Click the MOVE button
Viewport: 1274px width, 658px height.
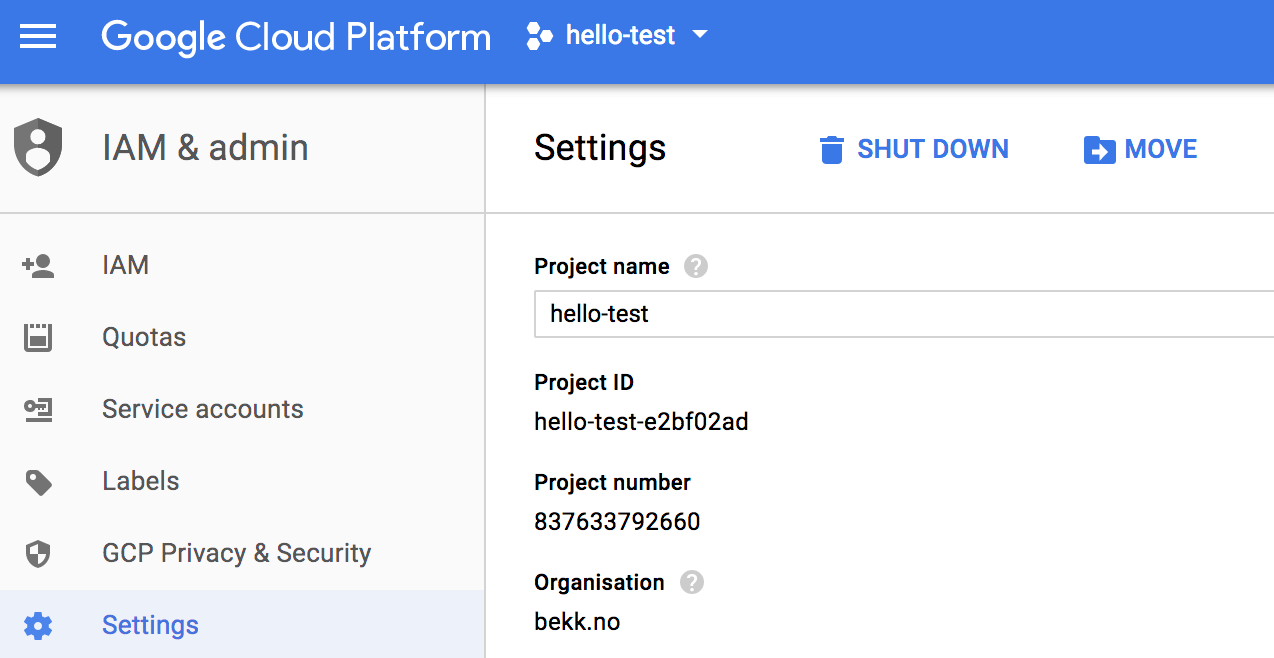(x=1140, y=149)
